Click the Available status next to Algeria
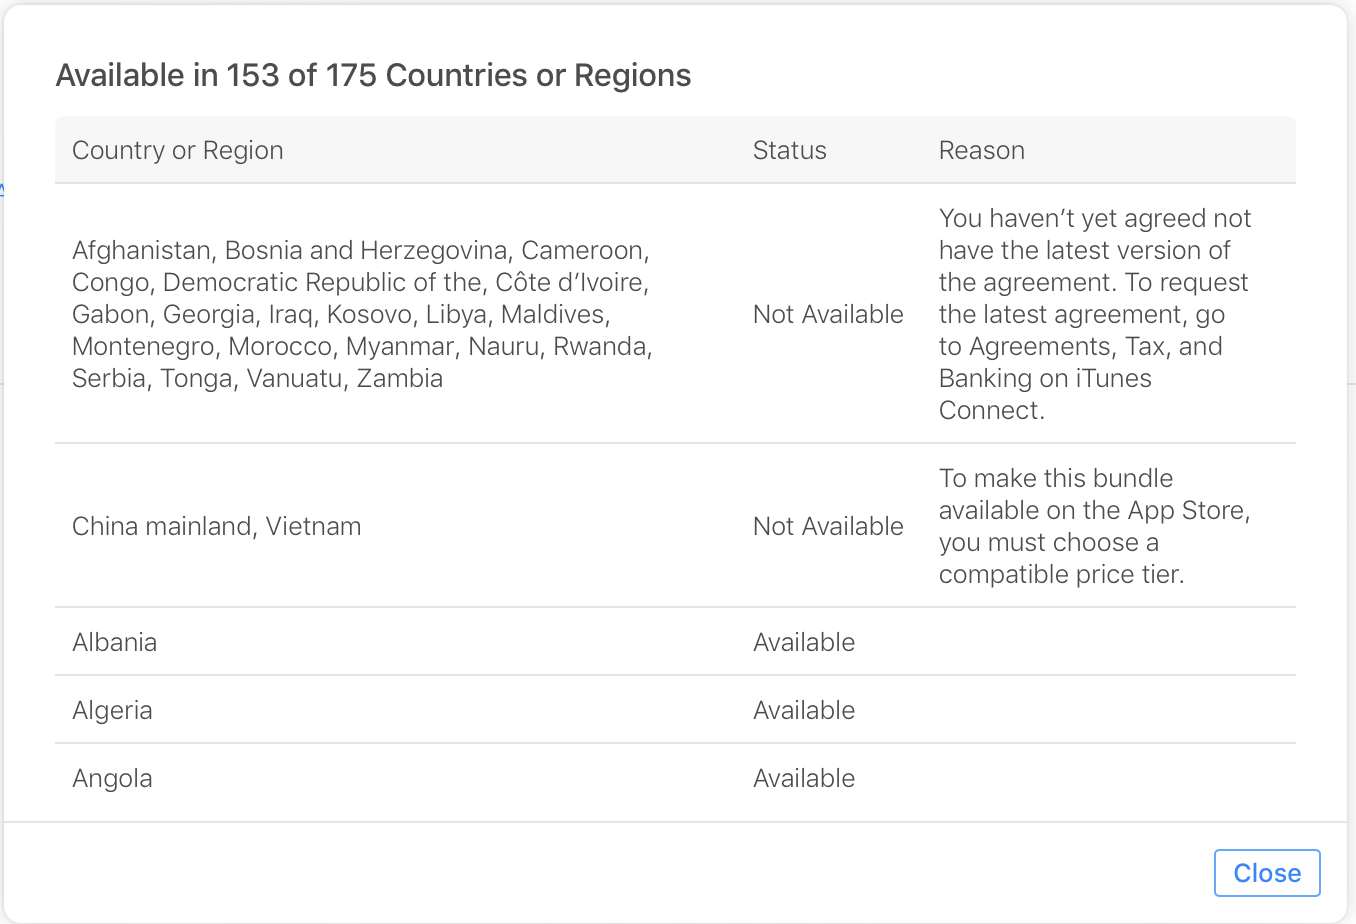 [804, 710]
